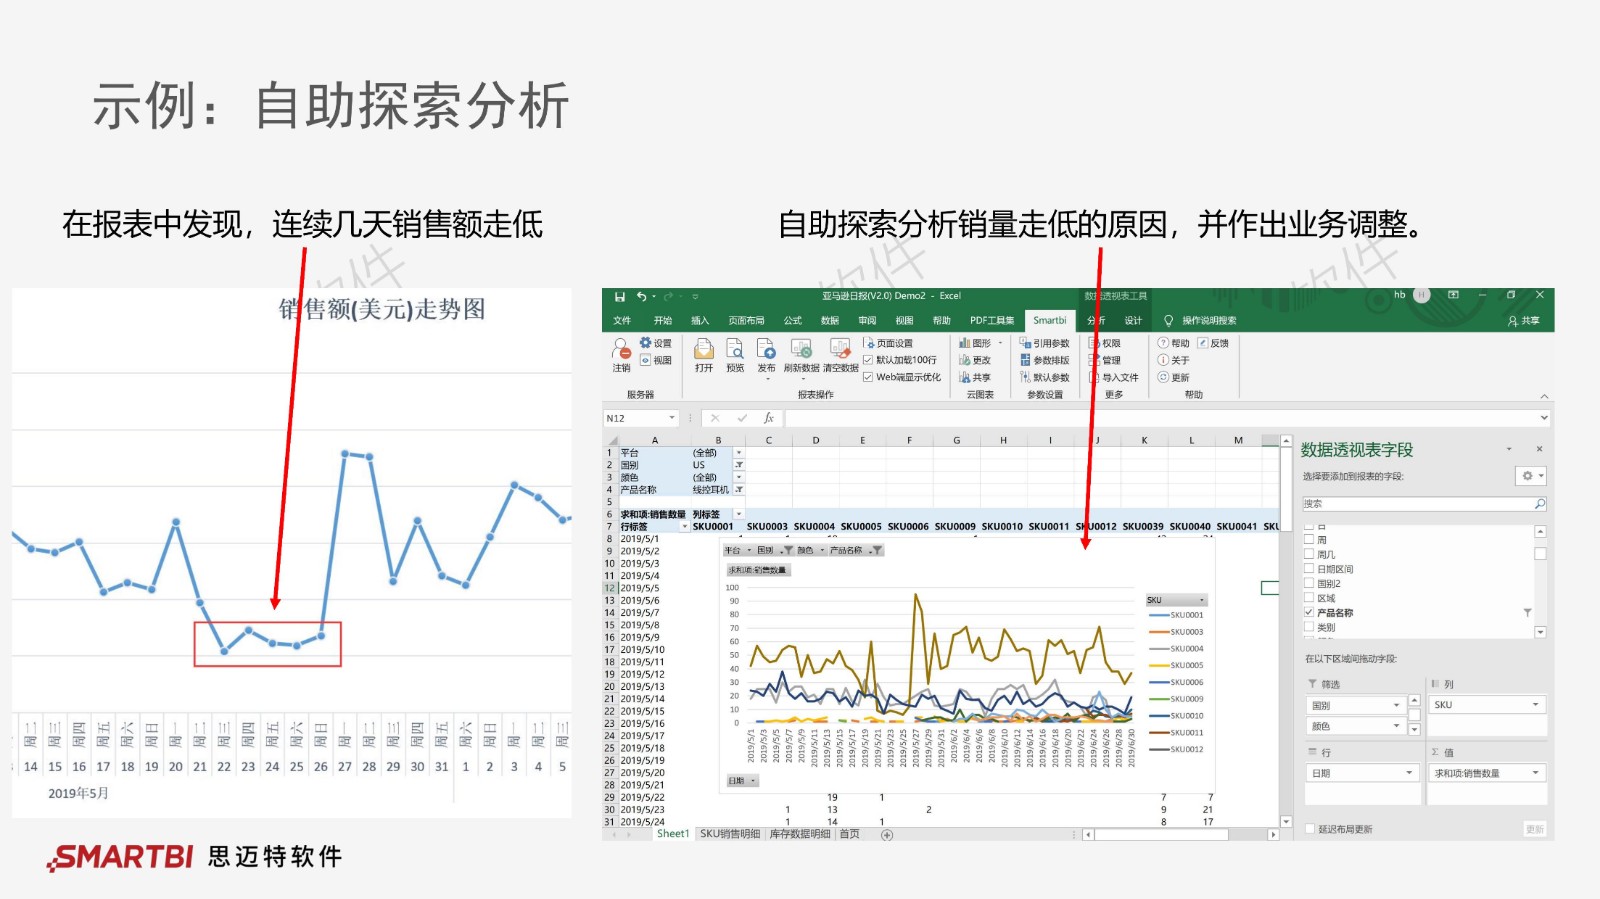This screenshot has height=899, width=1600.
Task: Click the 注销 (logout) icon in ribbon
Action: [x=621, y=350]
